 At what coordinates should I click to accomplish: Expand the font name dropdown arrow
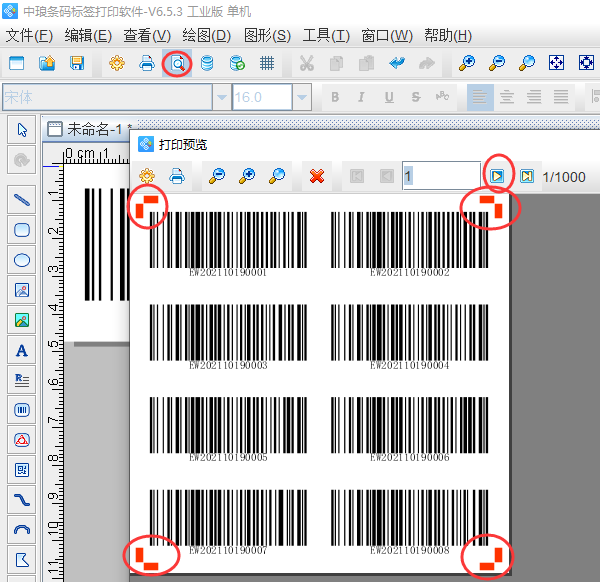click(222, 97)
